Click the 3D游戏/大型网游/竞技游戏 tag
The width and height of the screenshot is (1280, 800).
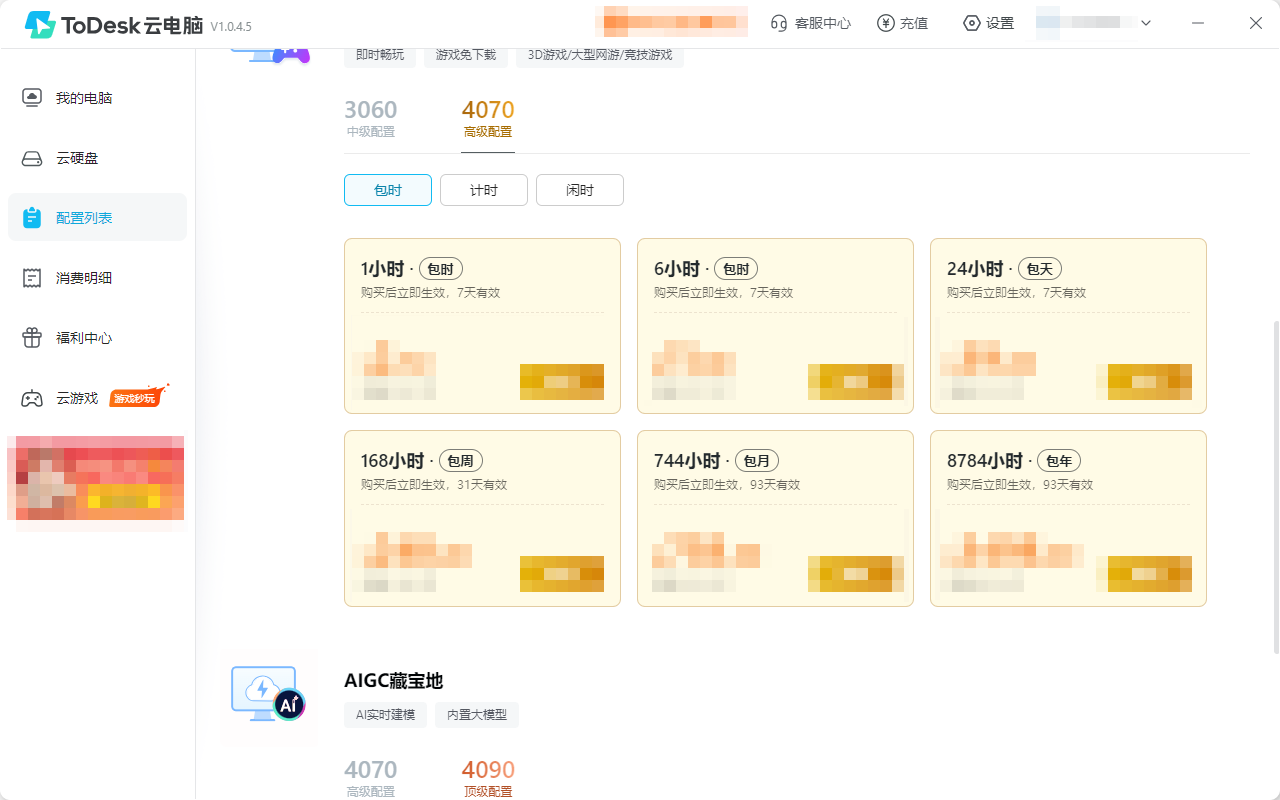point(600,55)
